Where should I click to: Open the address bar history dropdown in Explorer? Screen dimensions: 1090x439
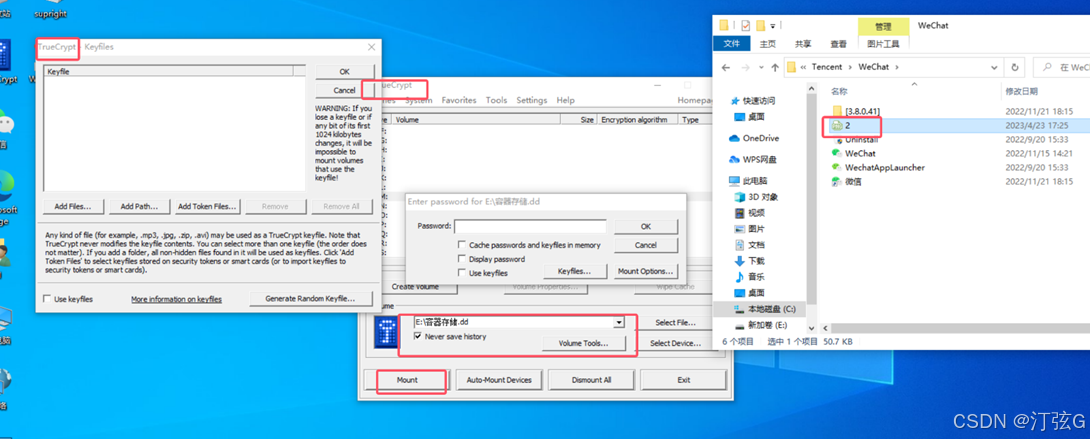tap(994, 67)
